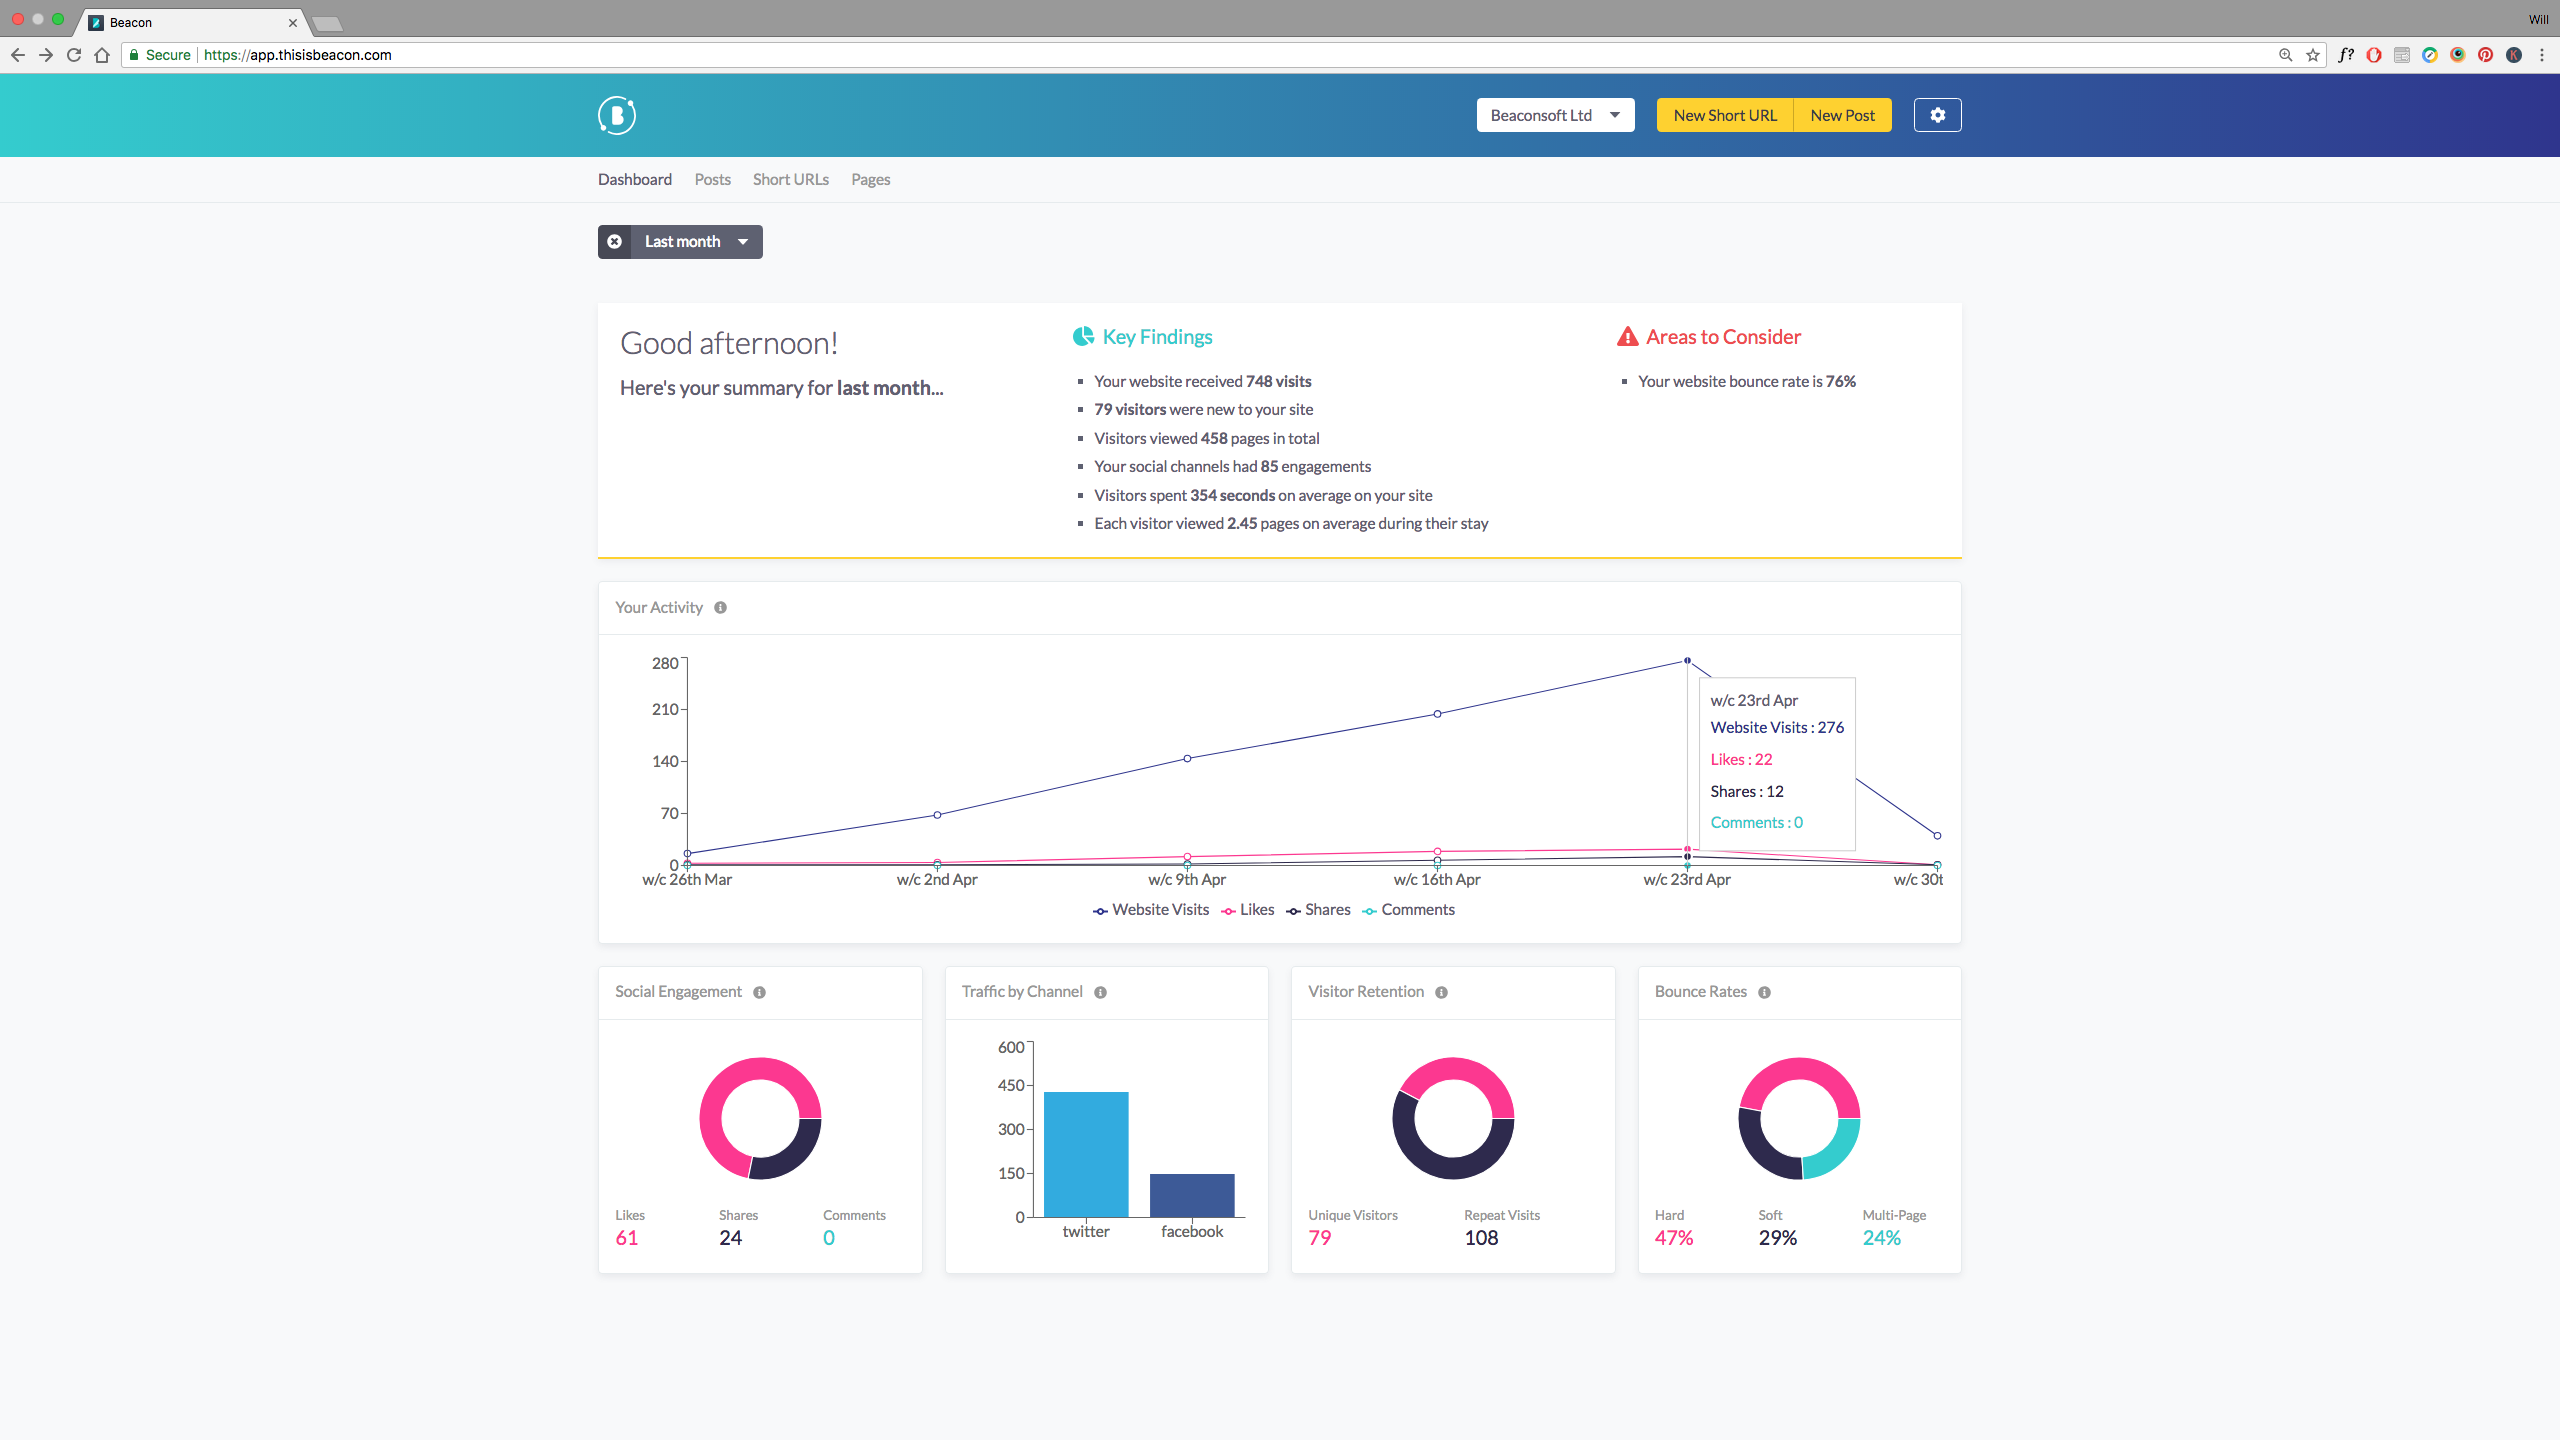Expand the Beaconsoft Ltd account dropdown

pyautogui.click(x=1555, y=115)
